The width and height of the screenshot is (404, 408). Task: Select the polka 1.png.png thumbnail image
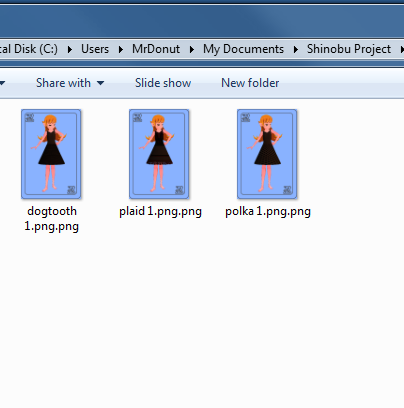267,154
